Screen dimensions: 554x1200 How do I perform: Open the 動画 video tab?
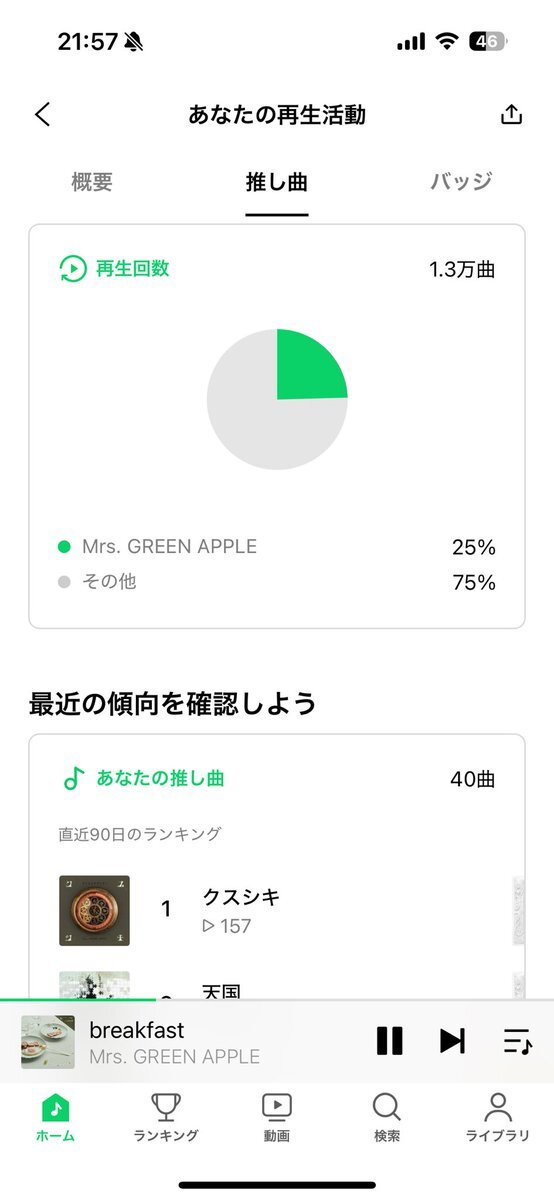click(x=277, y=1117)
